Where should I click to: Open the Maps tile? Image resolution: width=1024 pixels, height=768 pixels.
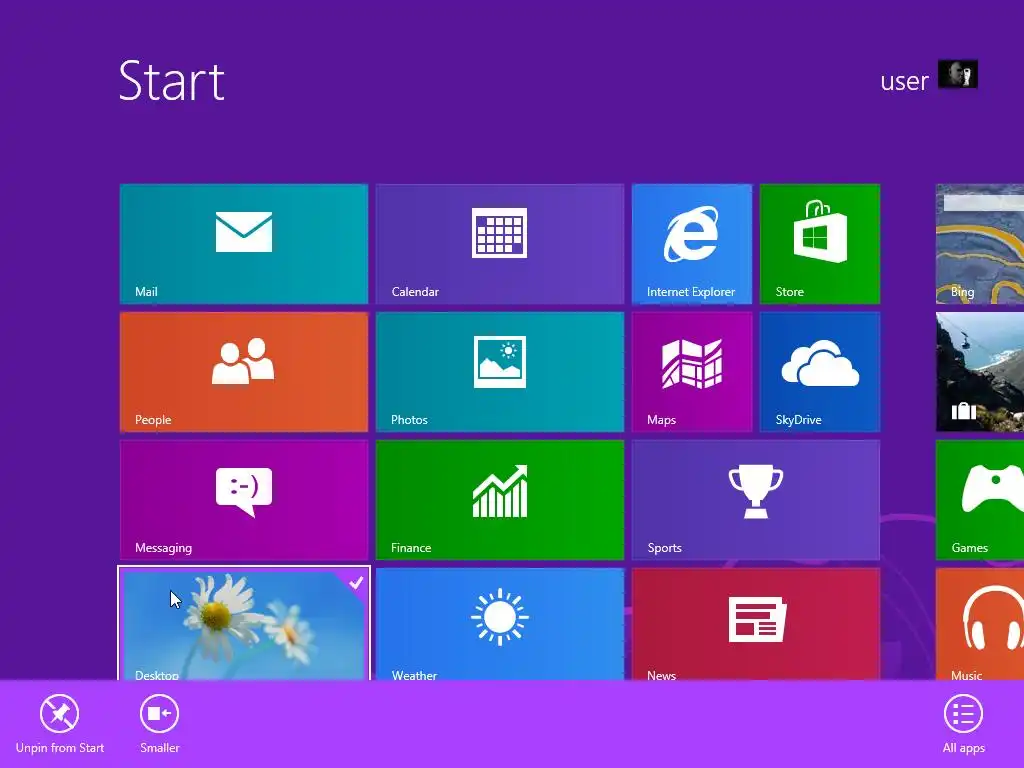point(692,372)
